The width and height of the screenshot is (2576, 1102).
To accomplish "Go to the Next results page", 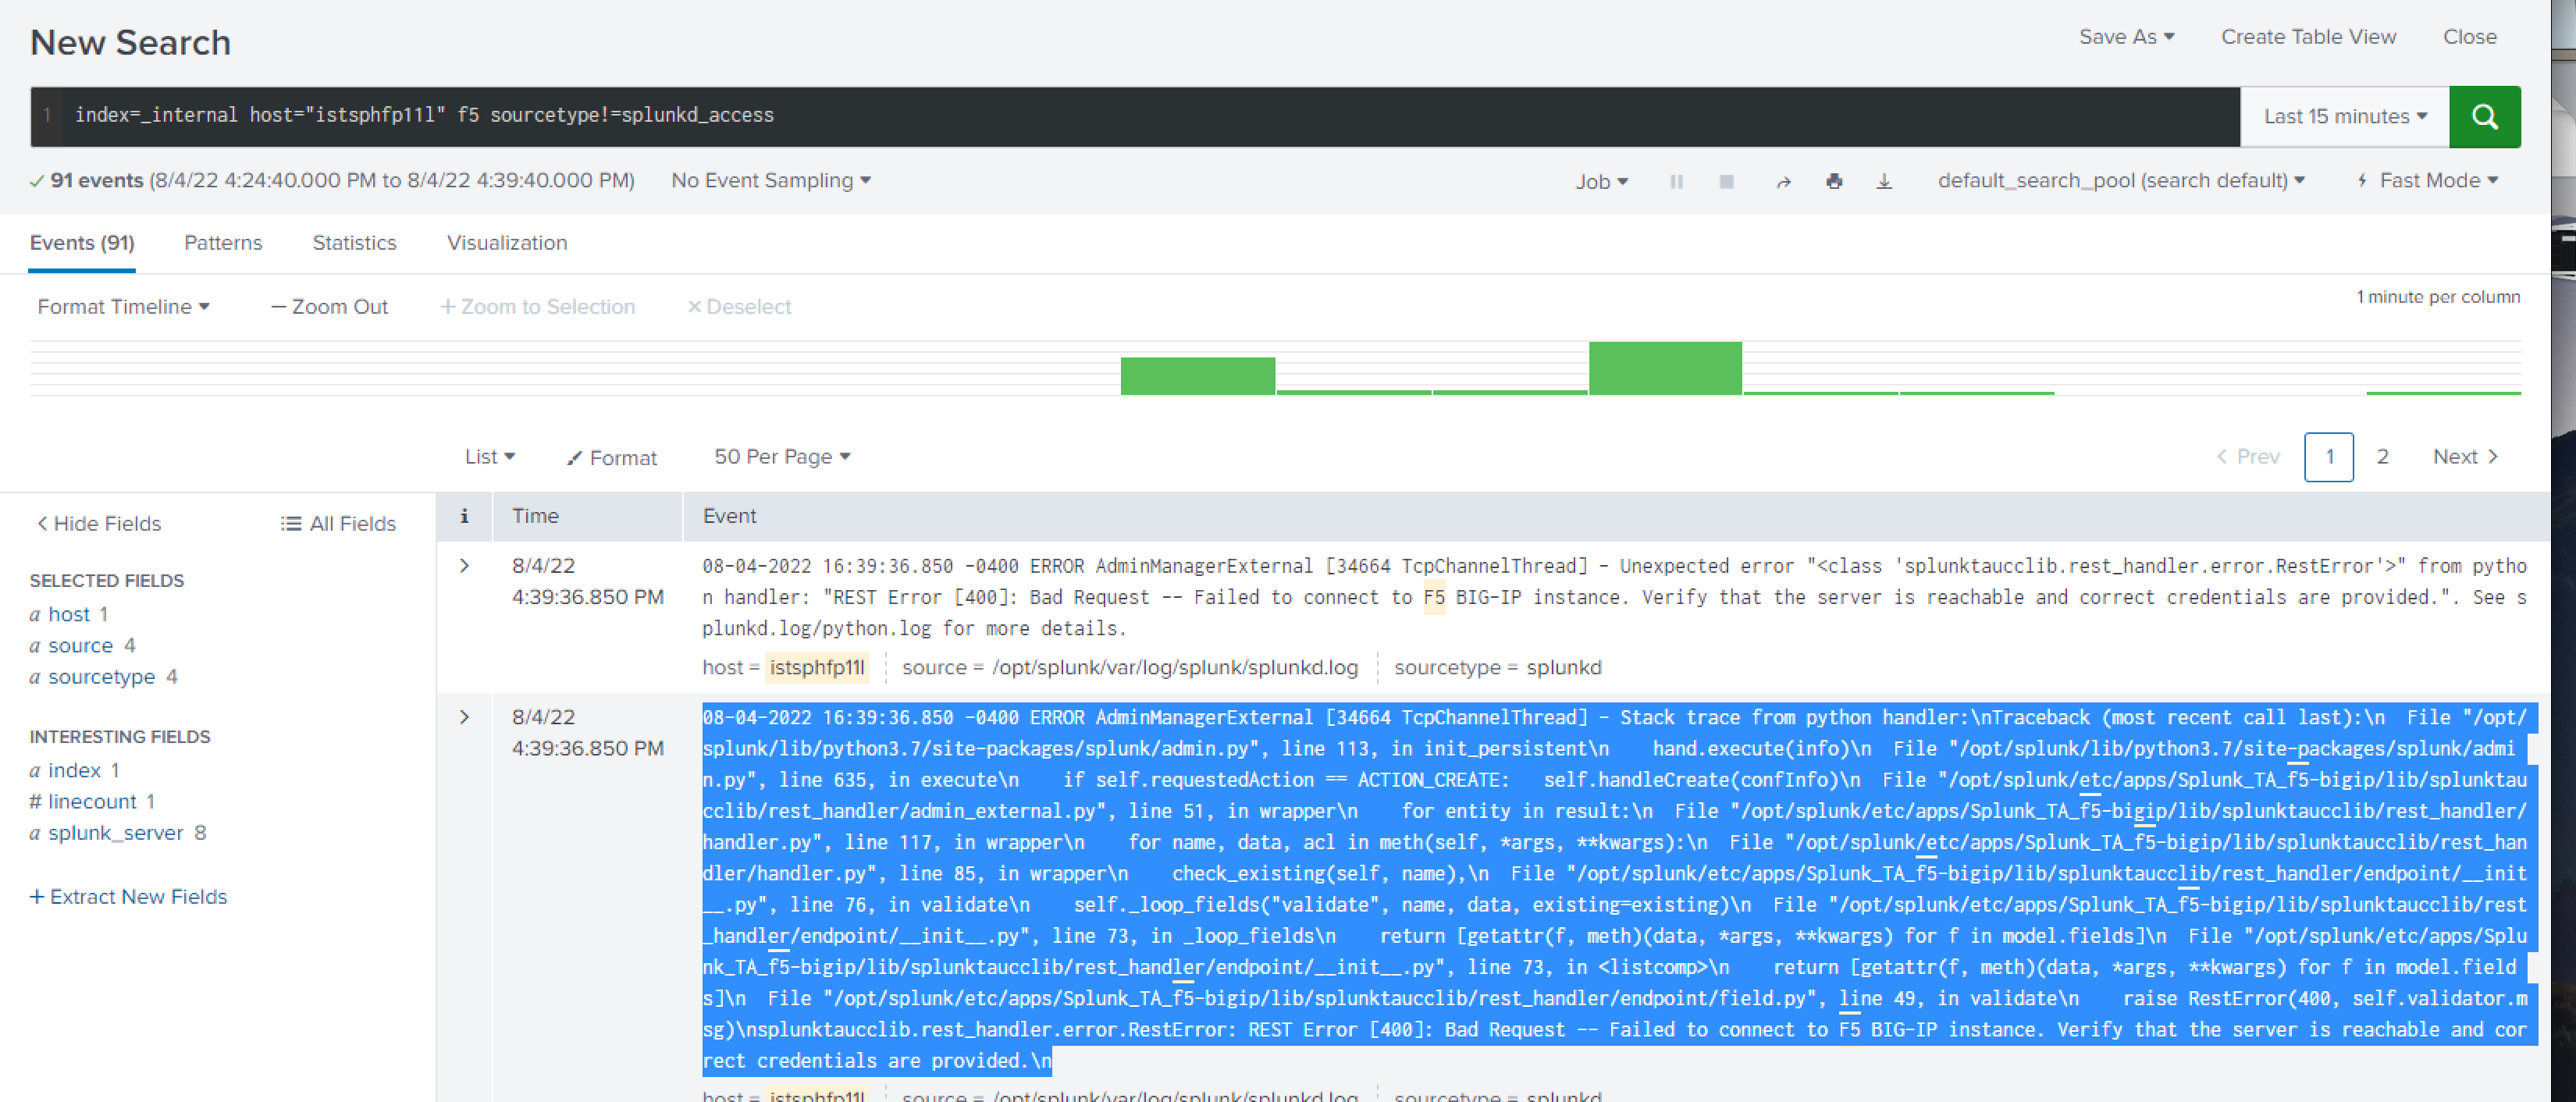I will [x=2465, y=457].
